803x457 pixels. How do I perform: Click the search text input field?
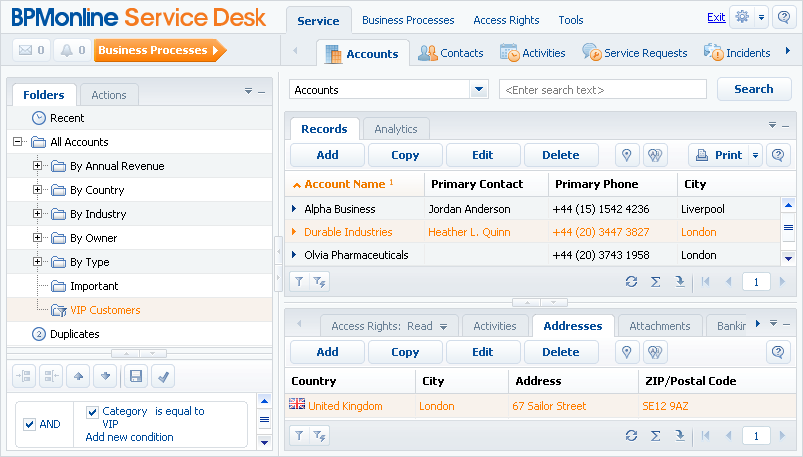coord(603,90)
